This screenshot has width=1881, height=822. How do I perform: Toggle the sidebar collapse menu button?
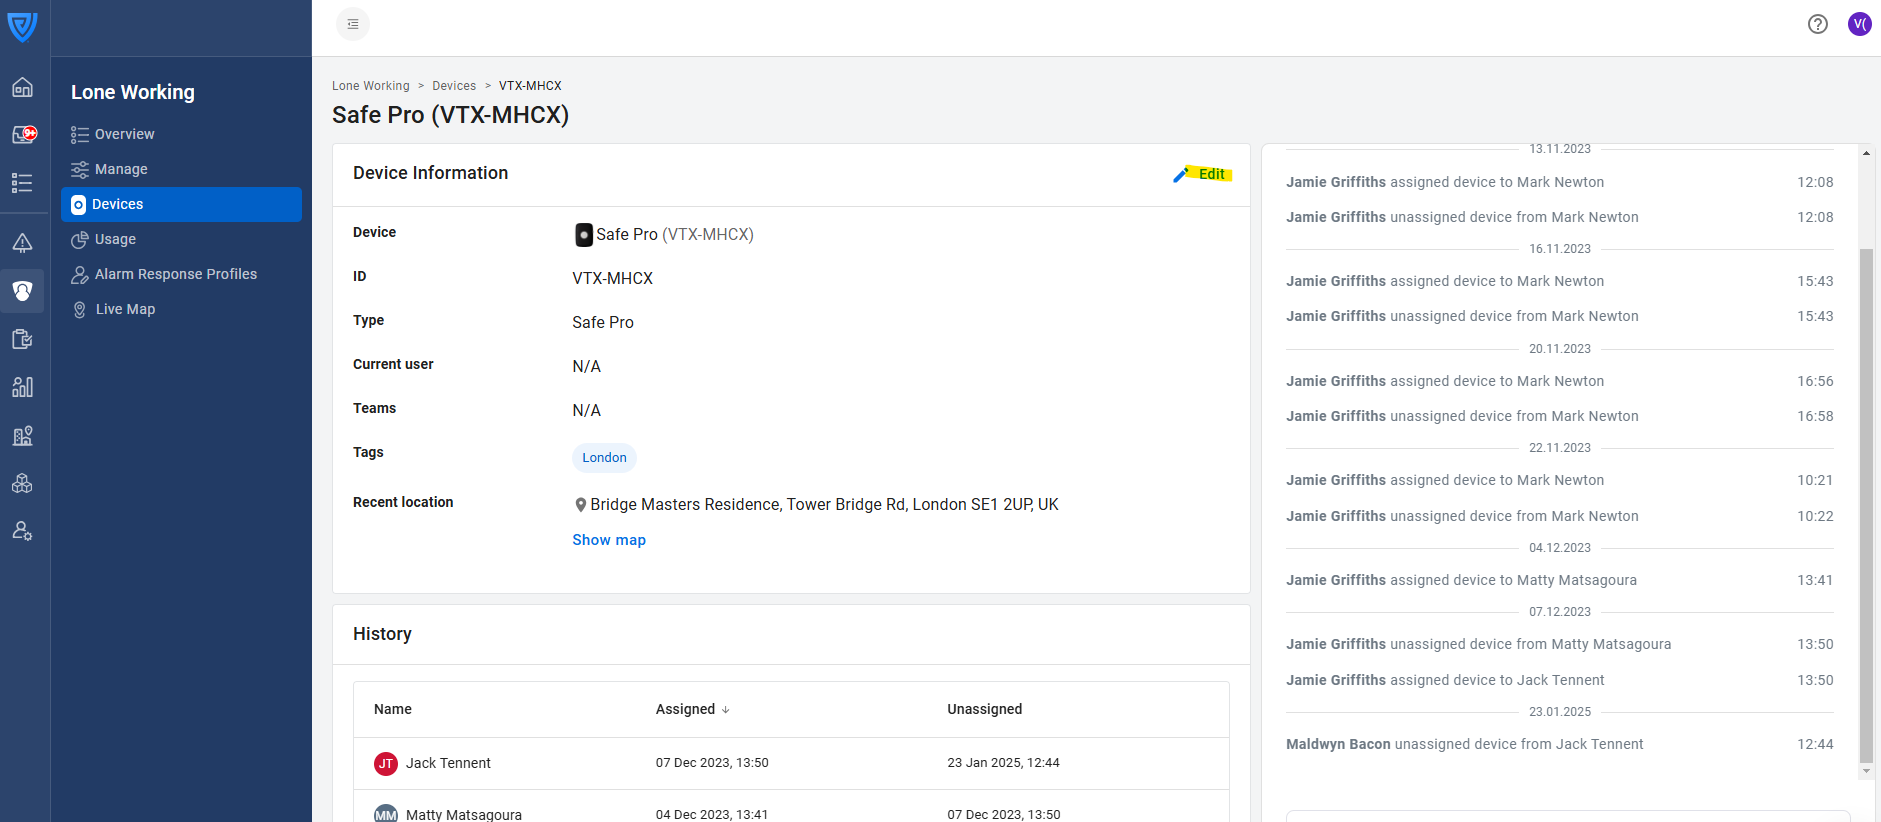click(x=353, y=24)
